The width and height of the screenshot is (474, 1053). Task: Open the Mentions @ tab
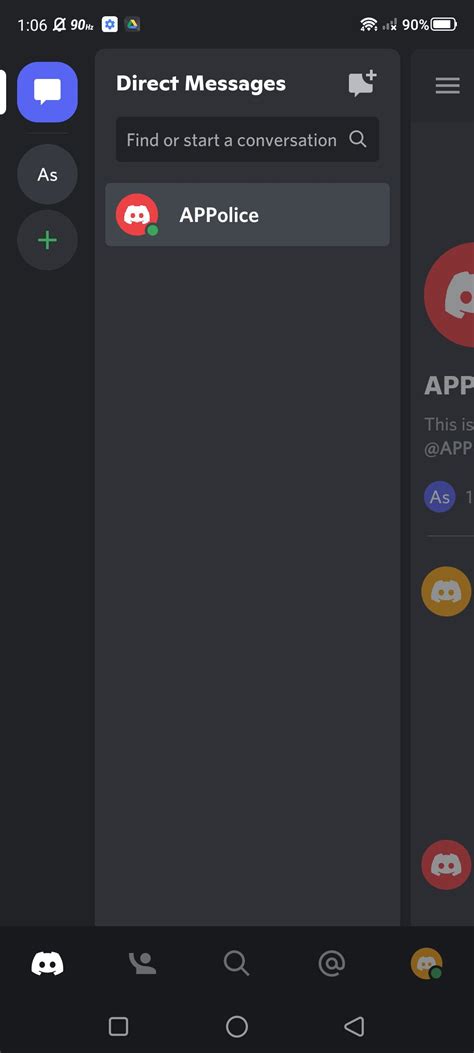click(331, 964)
